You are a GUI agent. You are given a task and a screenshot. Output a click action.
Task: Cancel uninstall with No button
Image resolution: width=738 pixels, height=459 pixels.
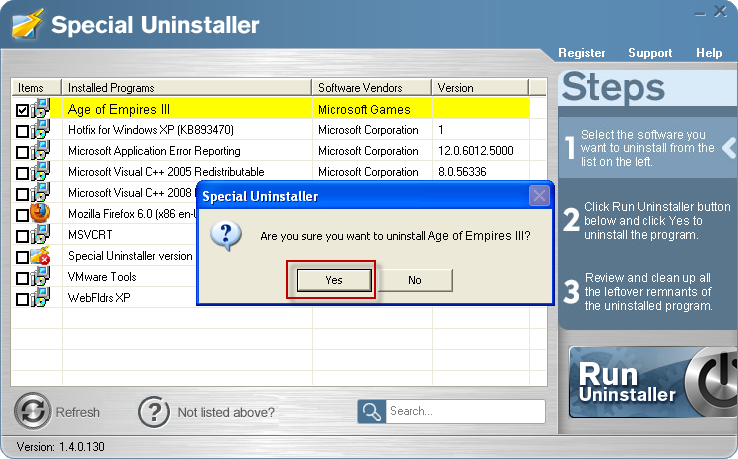point(415,280)
